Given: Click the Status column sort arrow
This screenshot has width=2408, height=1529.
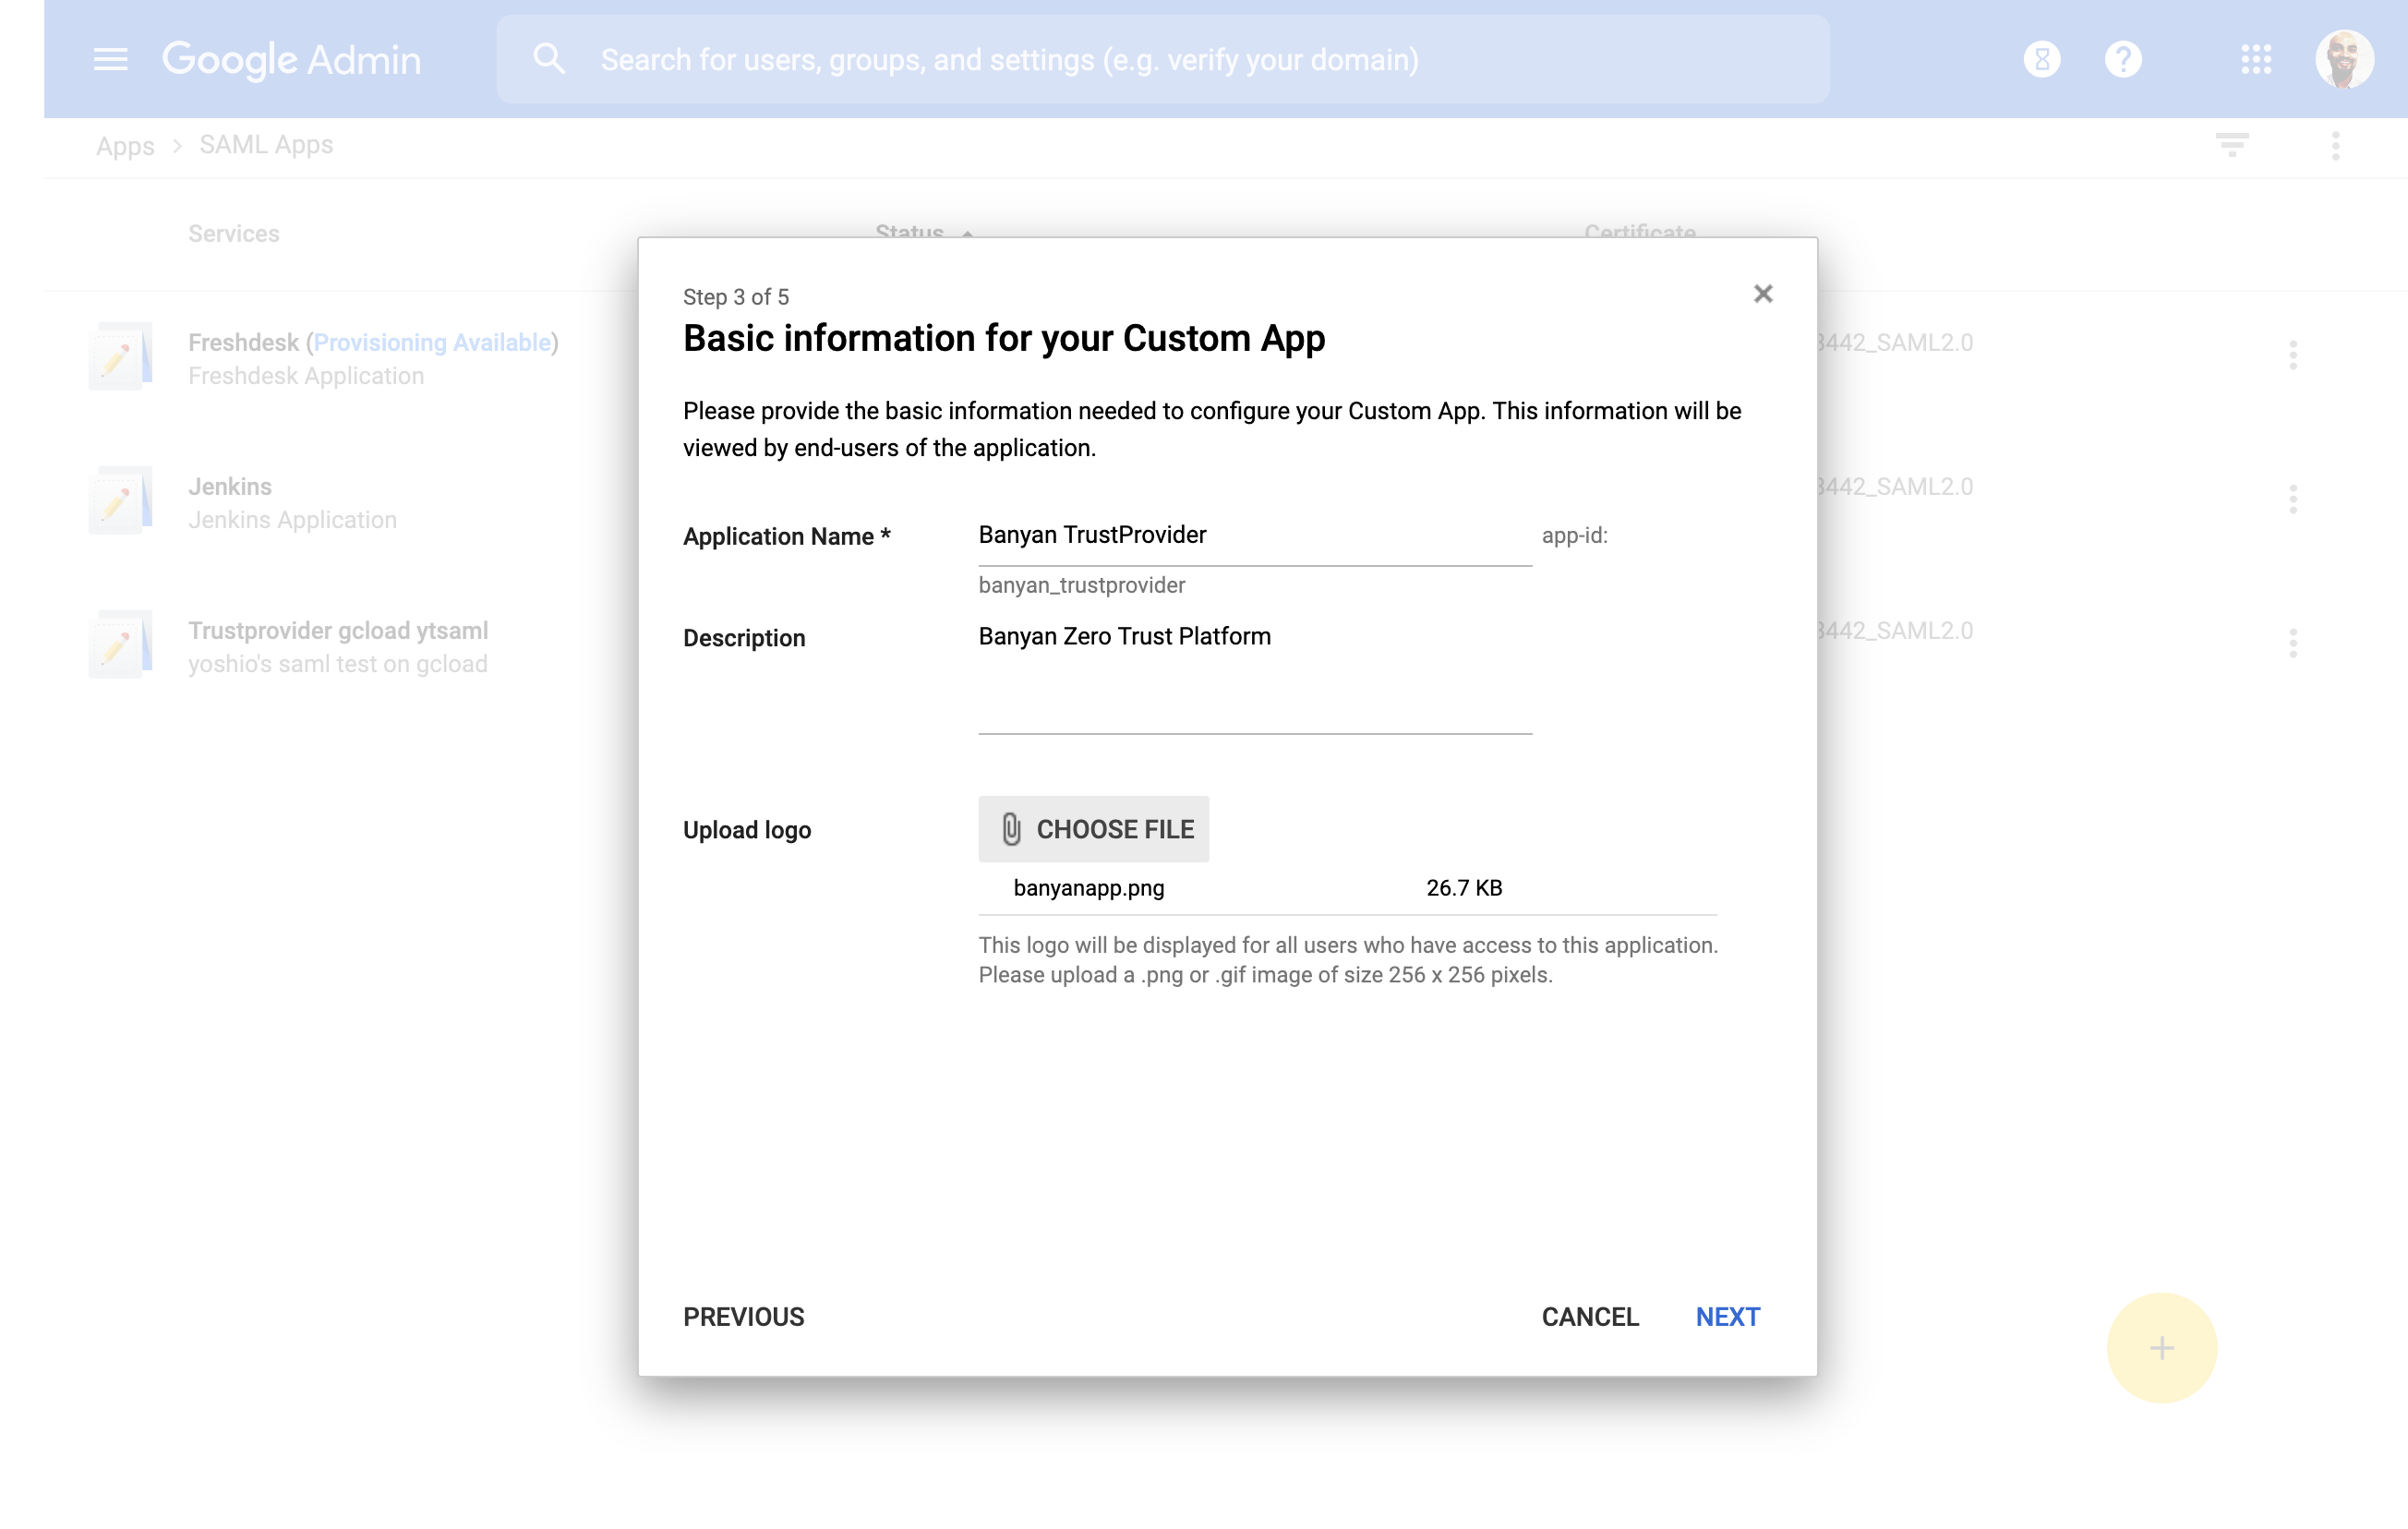Looking at the screenshot, I should pyautogui.click(x=967, y=234).
